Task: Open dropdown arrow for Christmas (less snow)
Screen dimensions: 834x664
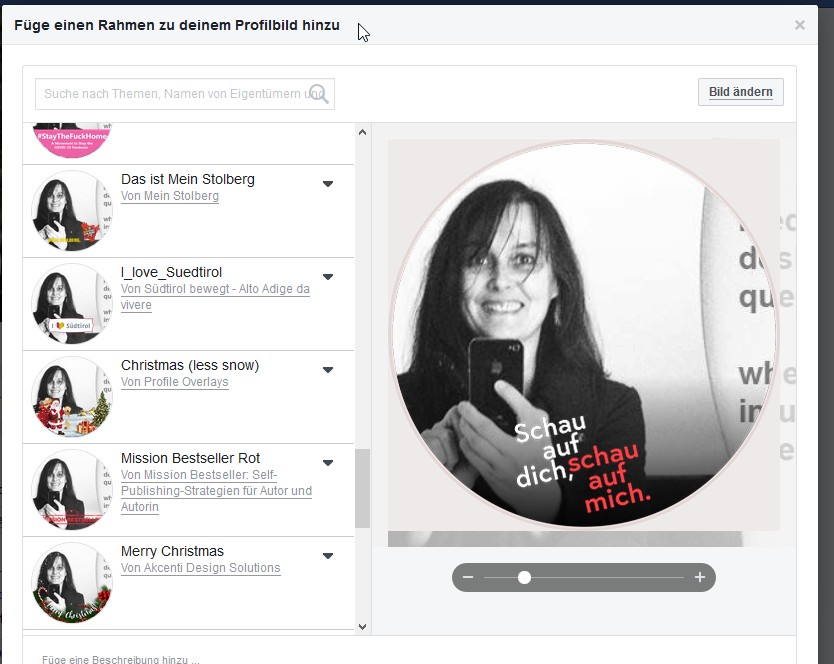Action: pyautogui.click(x=328, y=370)
